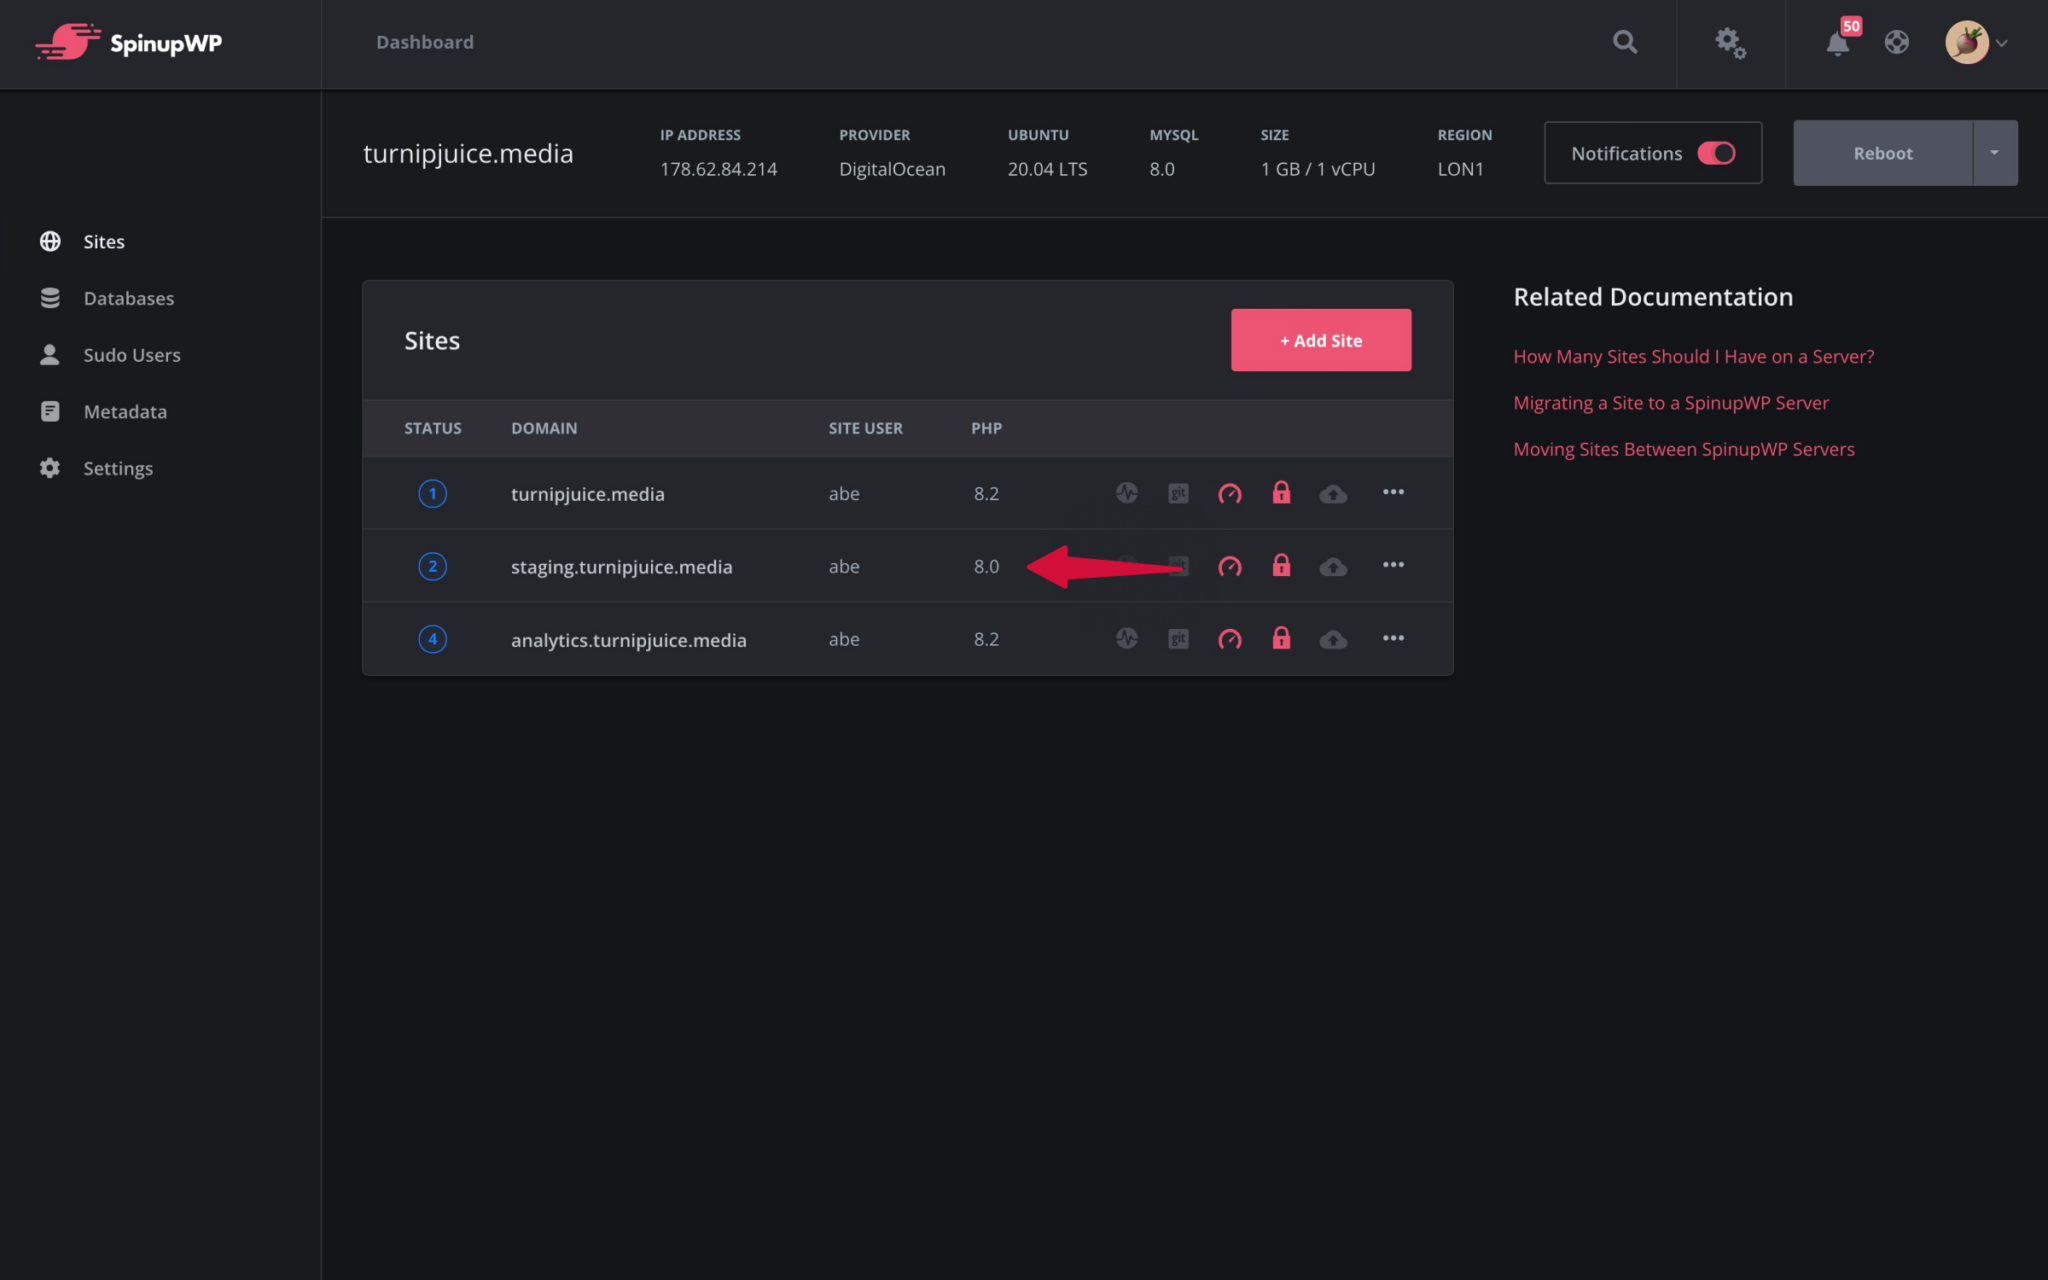The width and height of the screenshot is (2048, 1280).
Task: Click the HTTPS lock icon for staging.turnipjuice.media
Action: pyautogui.click(x=1281, y=566)
